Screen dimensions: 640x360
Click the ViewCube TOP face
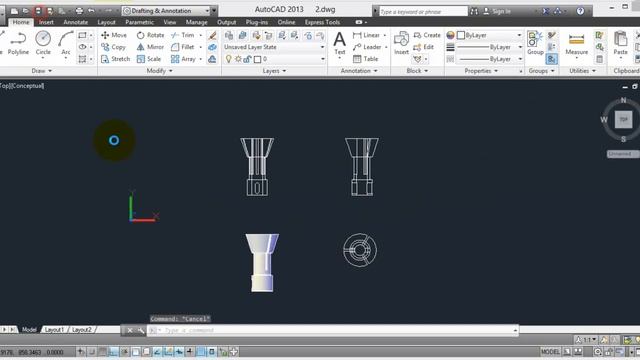pyautogui.click(x=623, y=119)
